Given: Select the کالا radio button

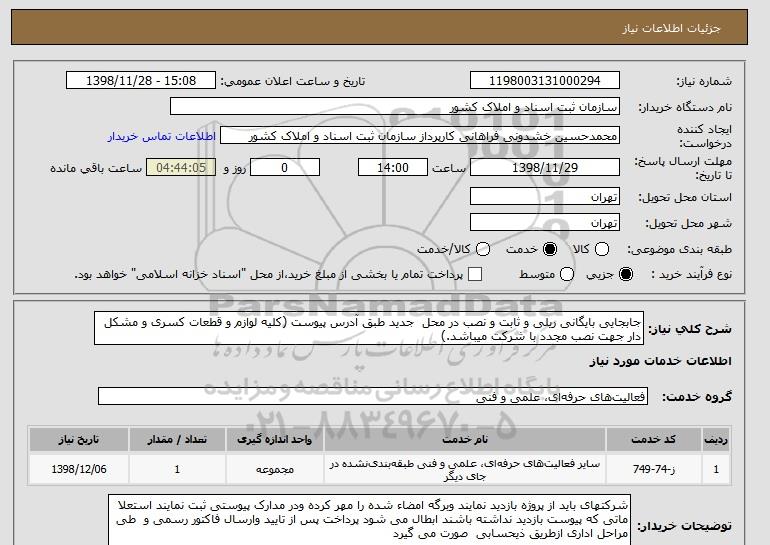Looking at the screenshot, I should click(602, 249).
